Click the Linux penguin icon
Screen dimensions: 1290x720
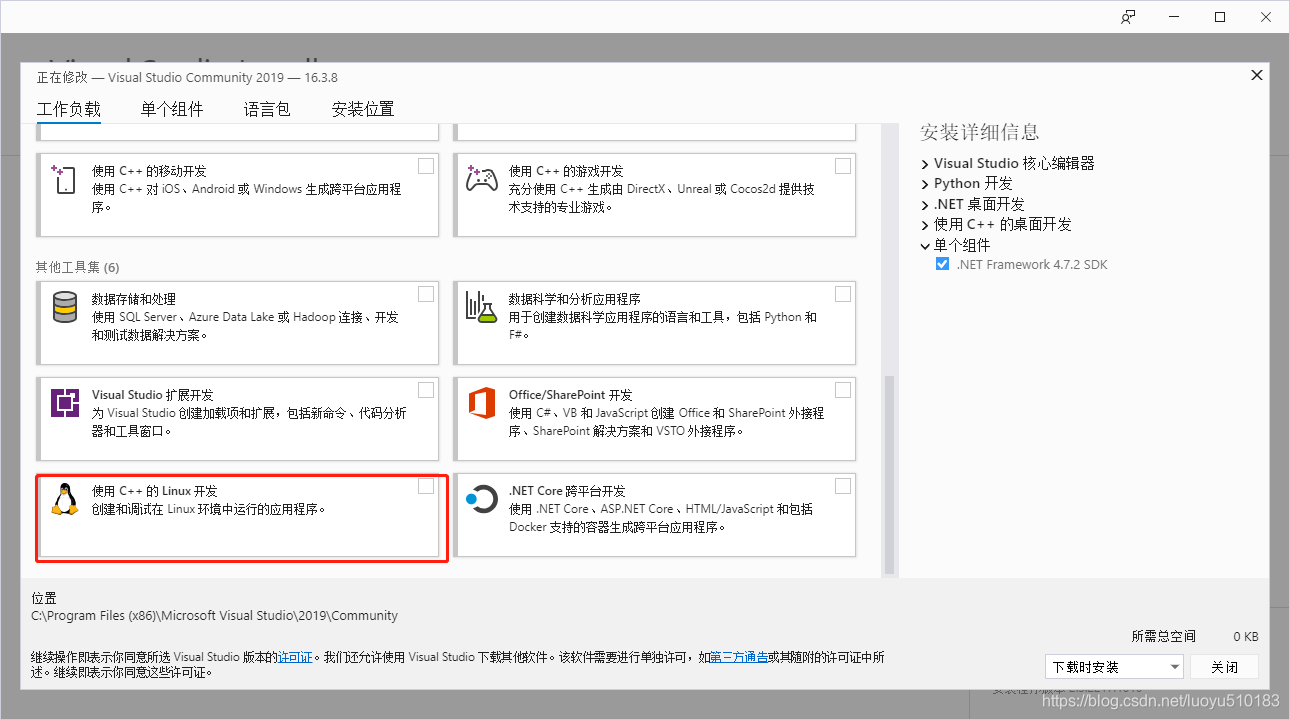point(65,499)
